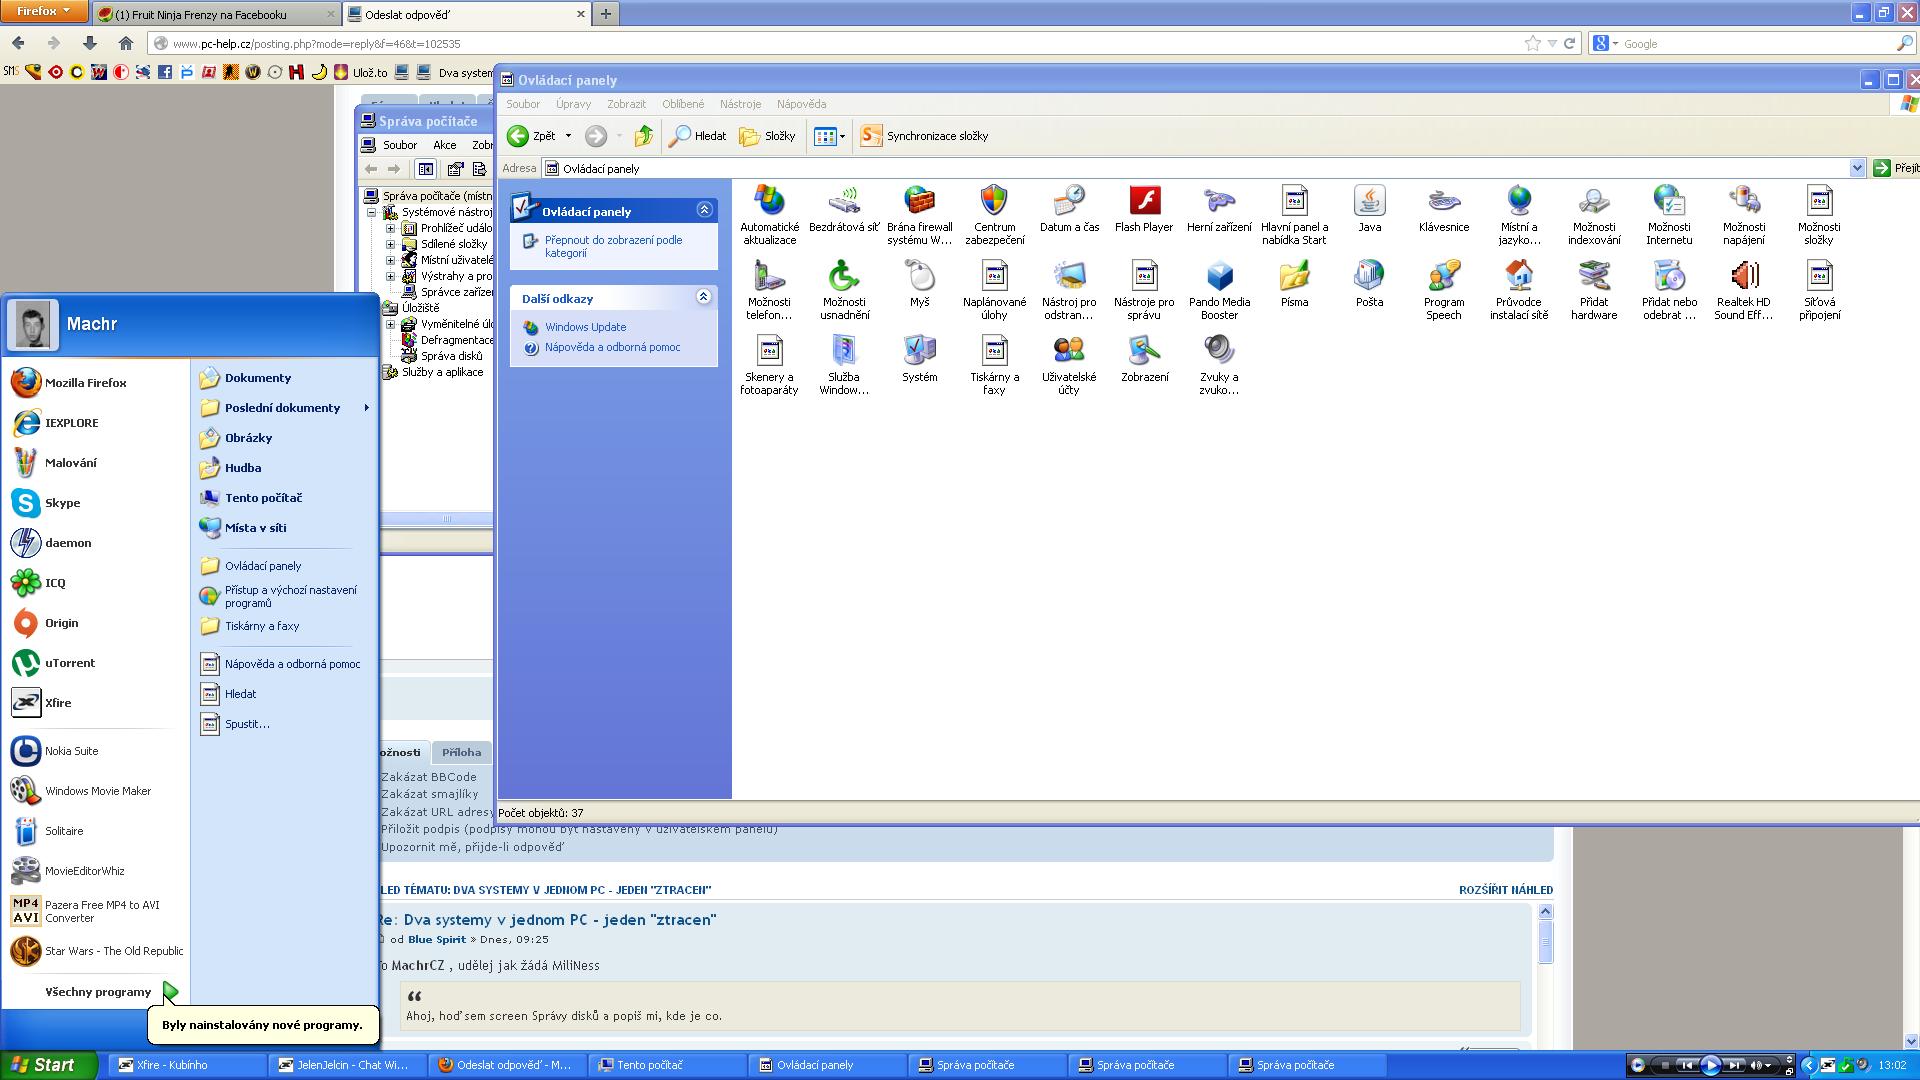Screen dimensions: 1920x1080
Task: Open the Nástroje menu
Action: pos(740,104)
